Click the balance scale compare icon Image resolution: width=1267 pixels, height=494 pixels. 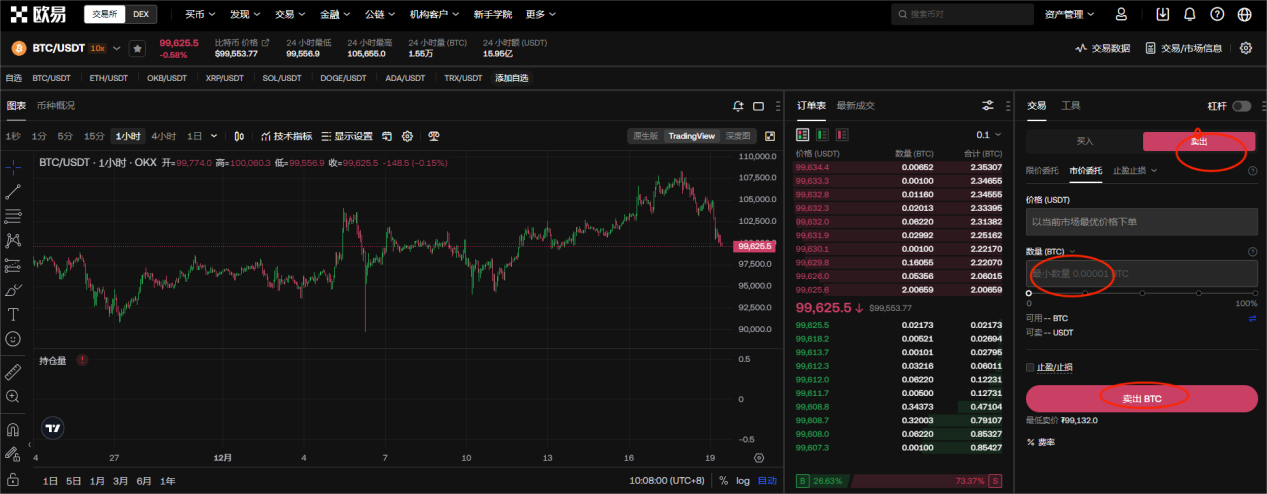(434, 136)
